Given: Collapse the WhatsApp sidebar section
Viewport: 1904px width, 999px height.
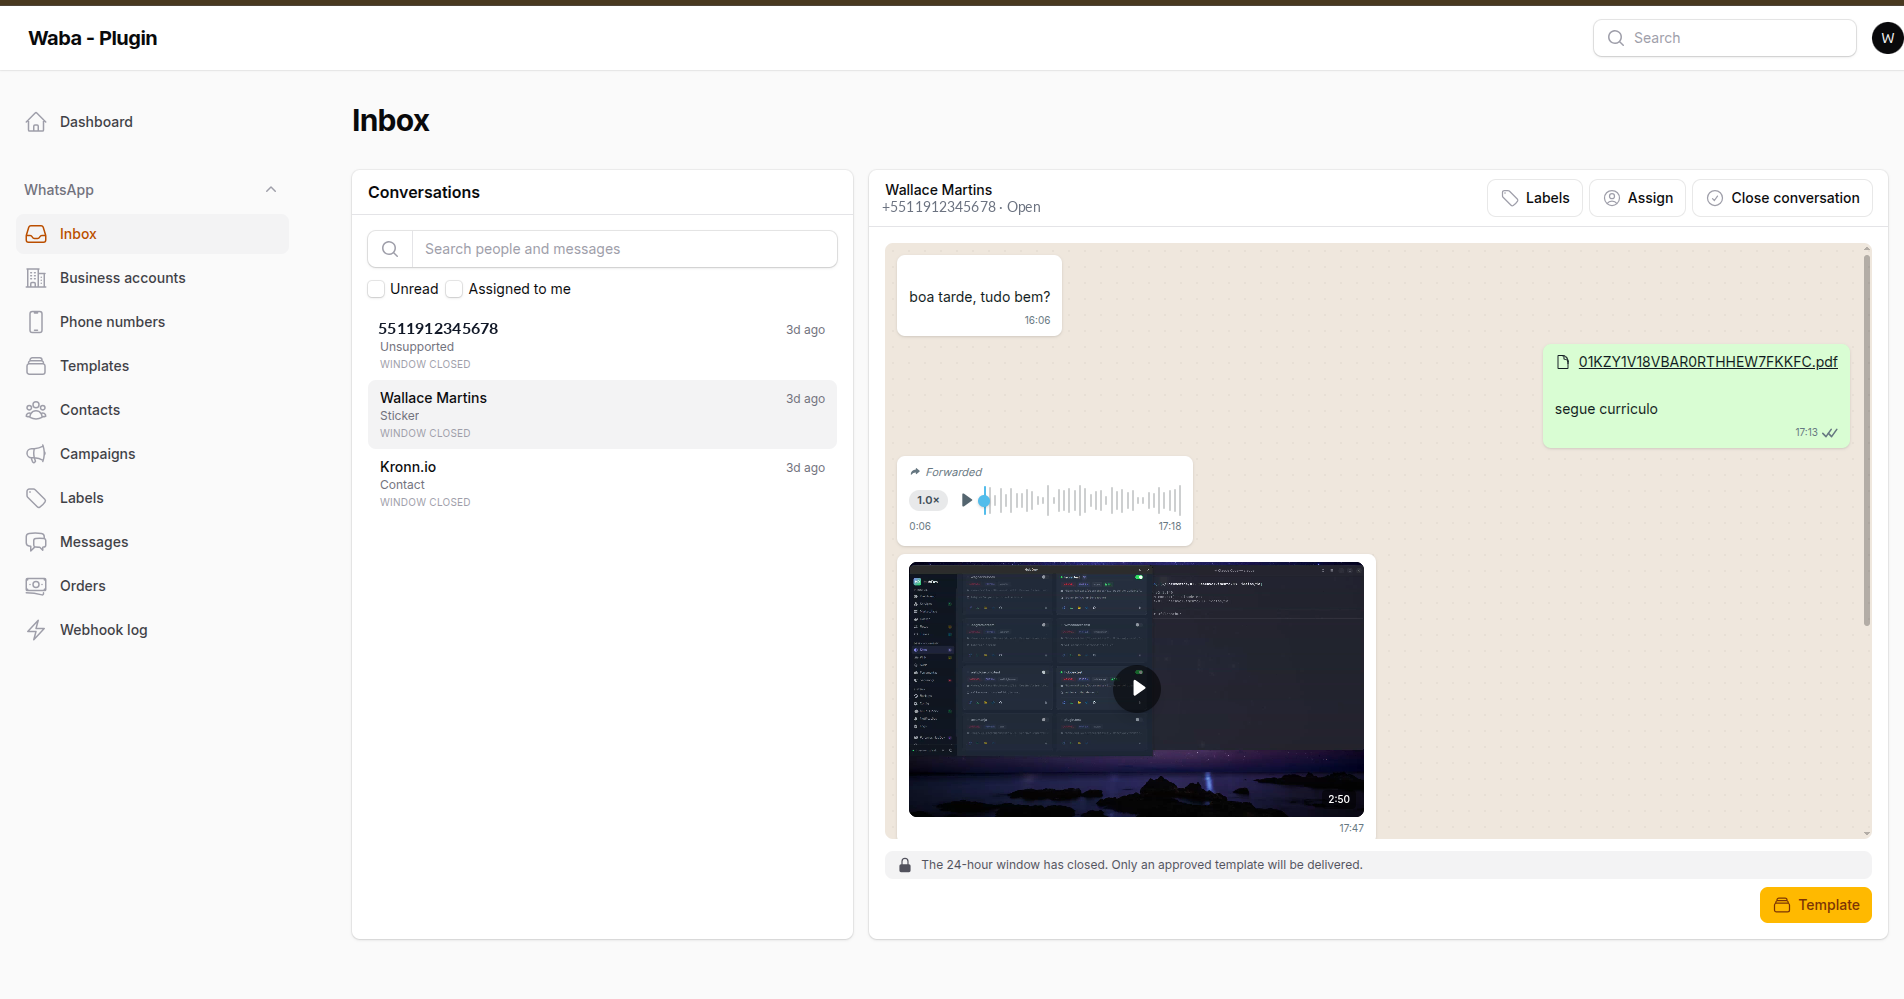Looking at the screenshot, I should coord(271,190).
